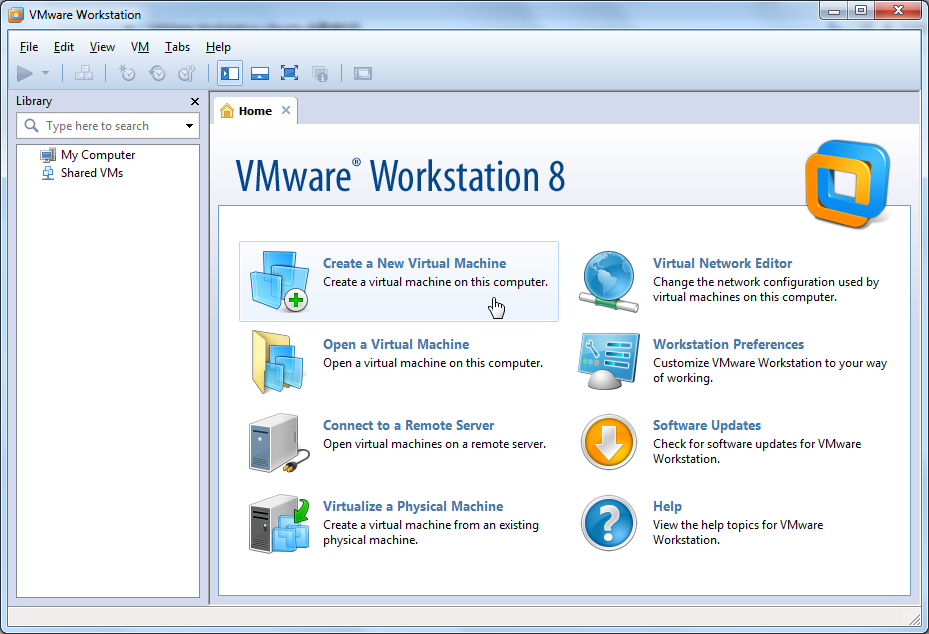The image size is (929, 634).
Task: Click the server tower icon for Remote Server
Action: click(x=278, y=443)
